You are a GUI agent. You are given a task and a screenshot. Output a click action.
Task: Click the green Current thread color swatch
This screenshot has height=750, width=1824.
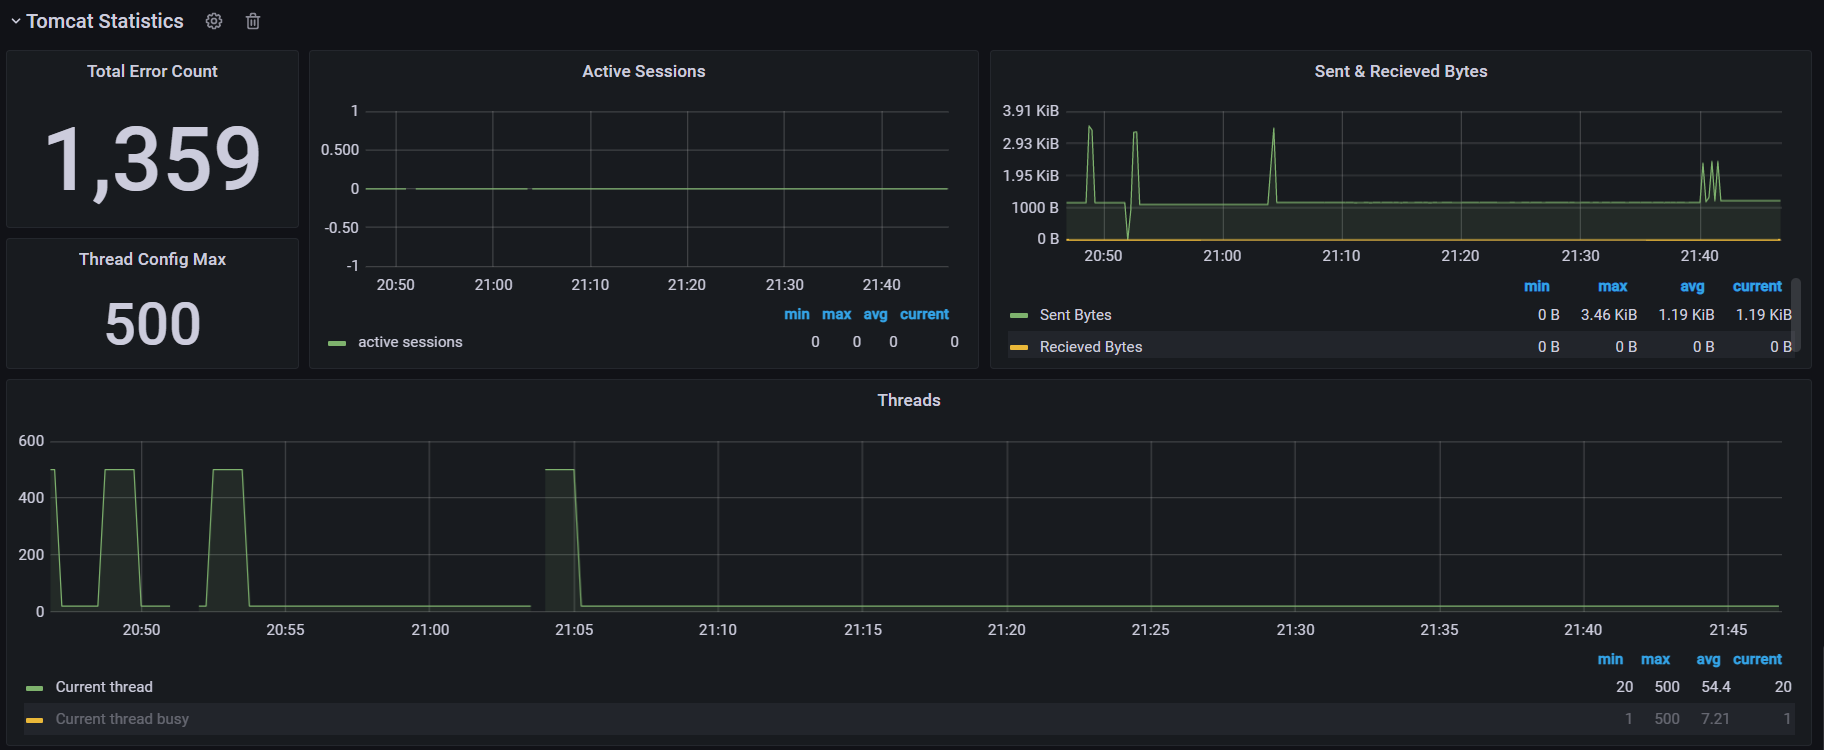click(x=35, y=688)
